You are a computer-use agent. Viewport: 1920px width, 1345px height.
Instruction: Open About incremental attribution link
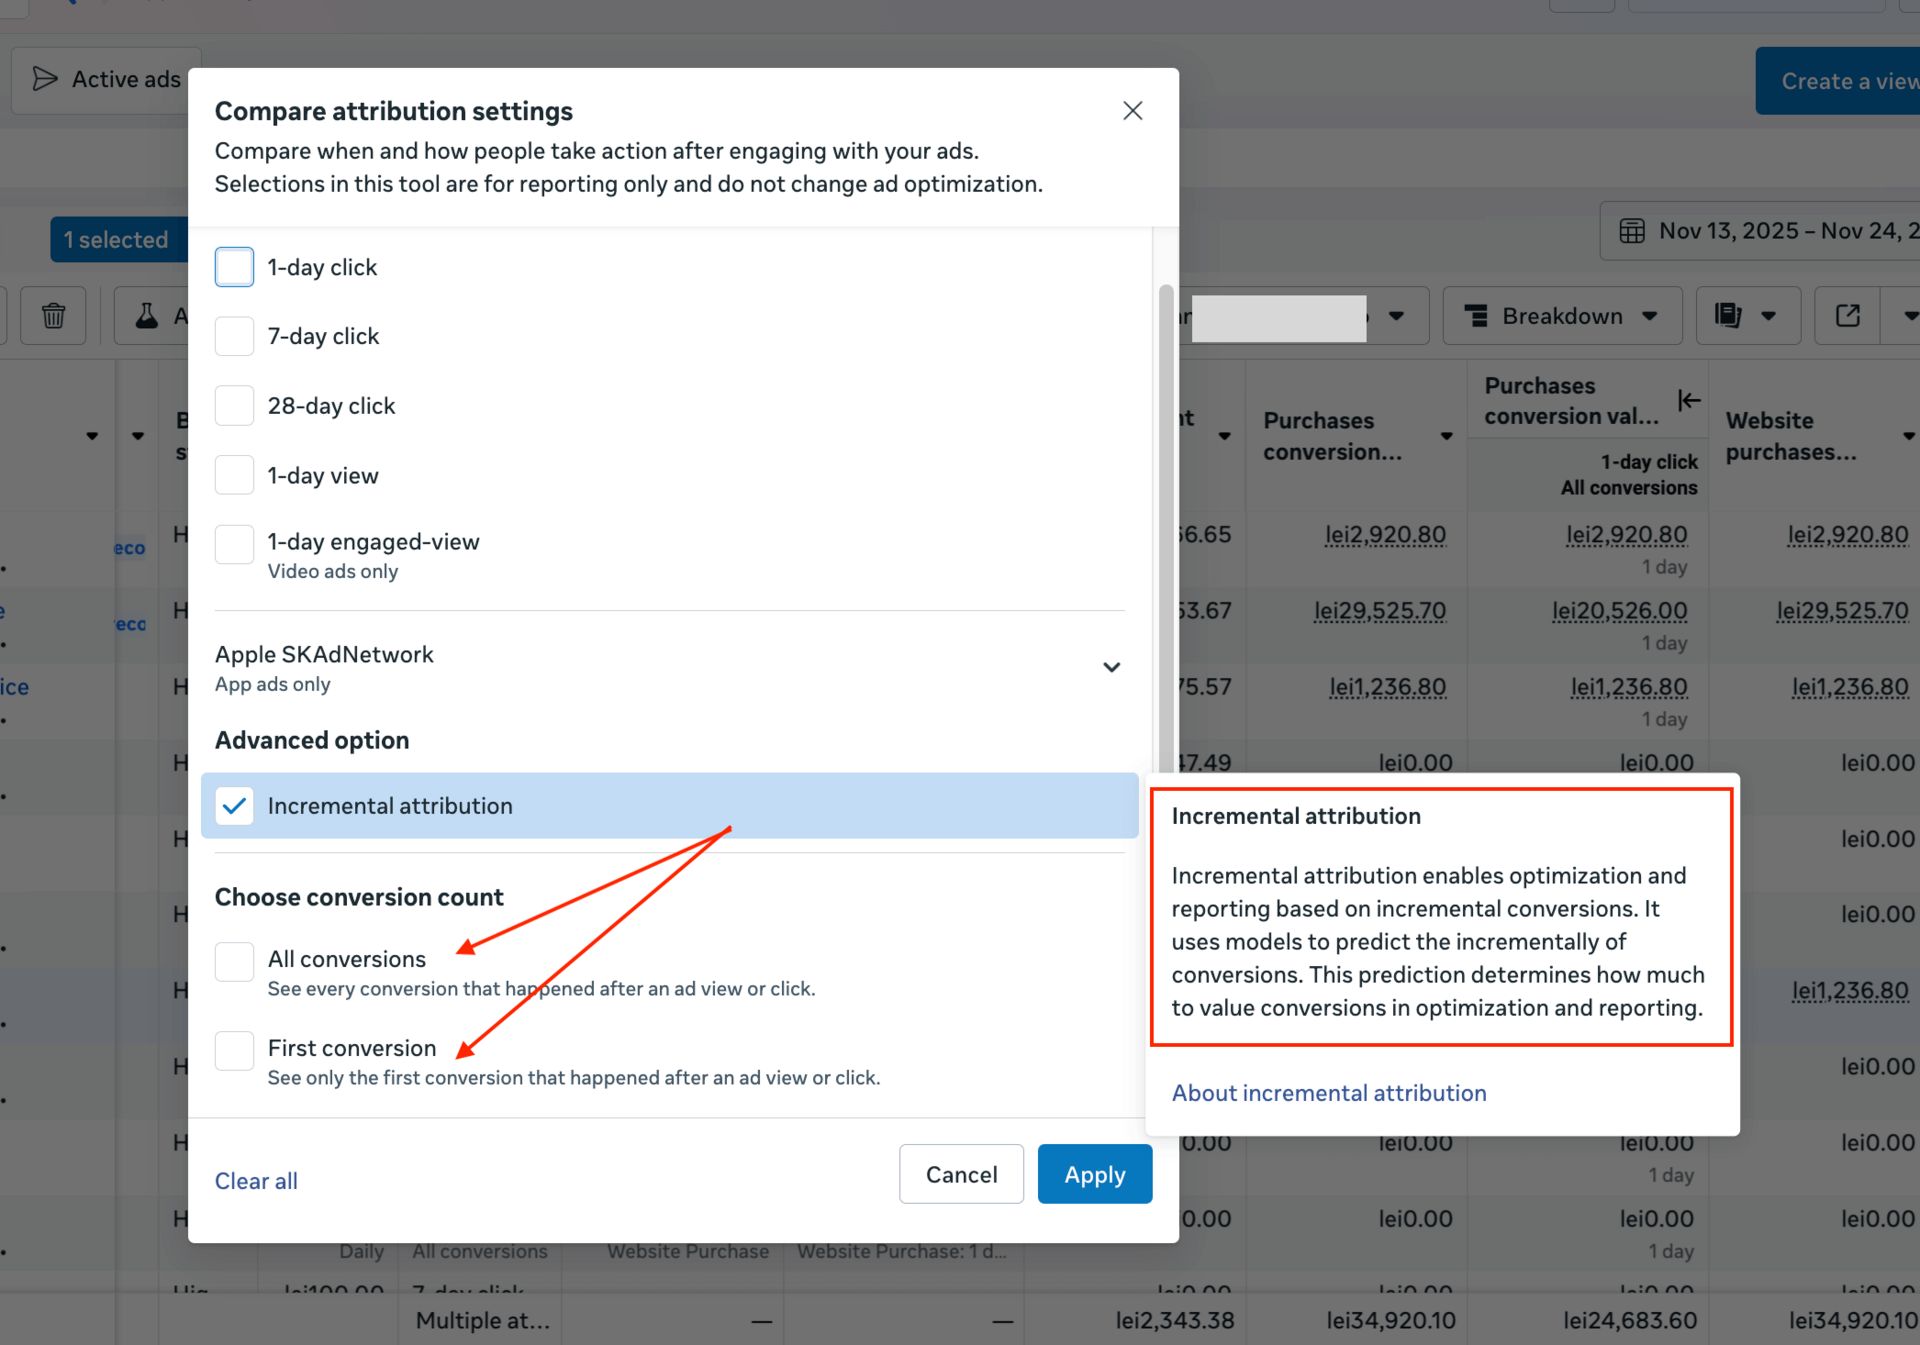(1328, 1093)
